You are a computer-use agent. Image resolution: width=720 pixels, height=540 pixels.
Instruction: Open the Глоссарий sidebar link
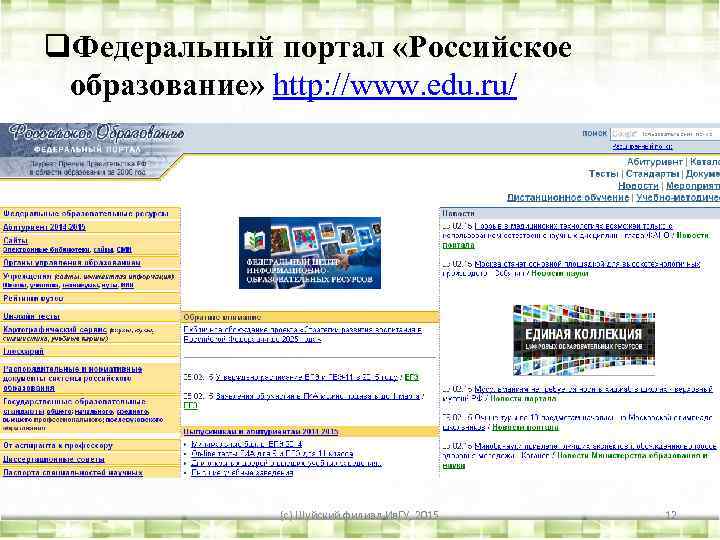click(x=23, y=351)
